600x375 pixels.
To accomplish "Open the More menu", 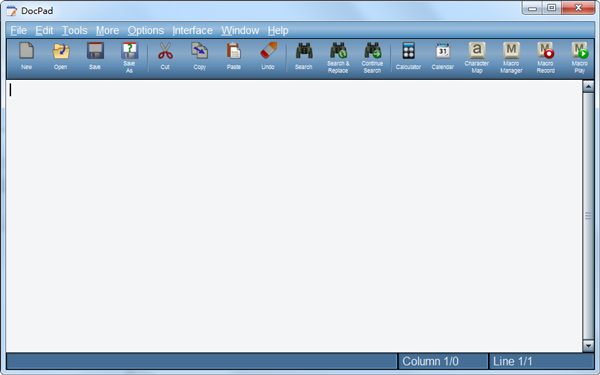I will click(x=107, y=30).
